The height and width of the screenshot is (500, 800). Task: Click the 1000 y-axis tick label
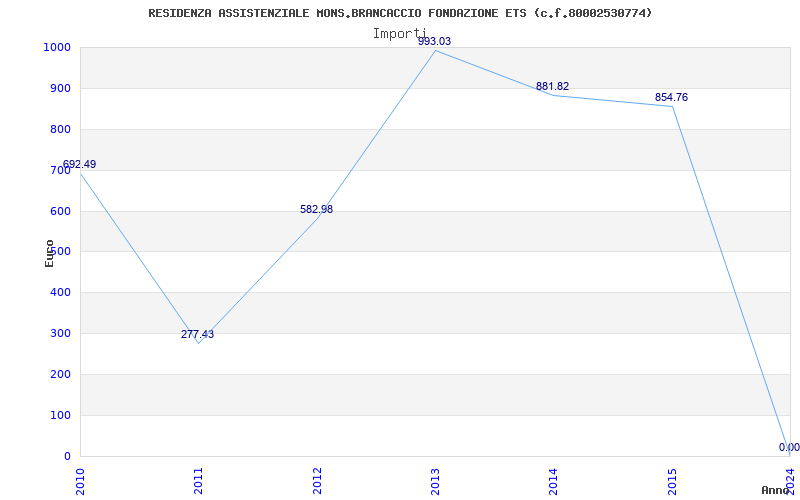57,47
